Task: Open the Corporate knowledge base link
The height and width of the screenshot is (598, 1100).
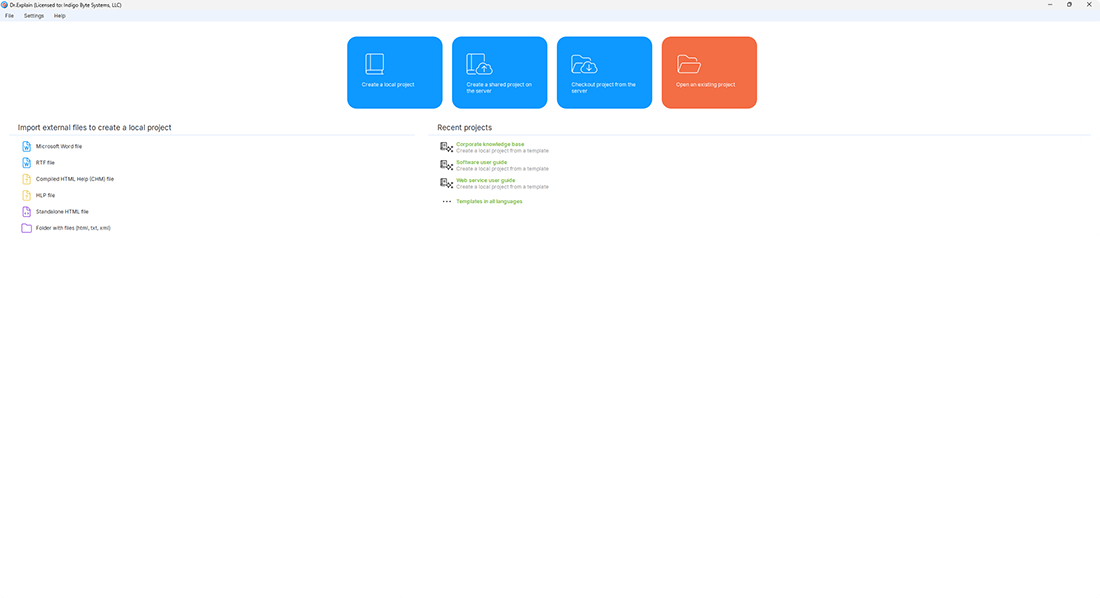Action: pyautogui.click(x=490, y=144)
